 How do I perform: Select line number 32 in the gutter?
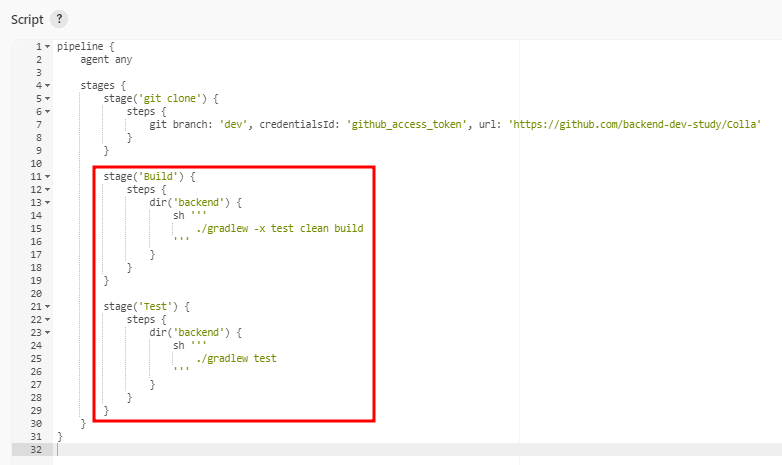point(36,450)
